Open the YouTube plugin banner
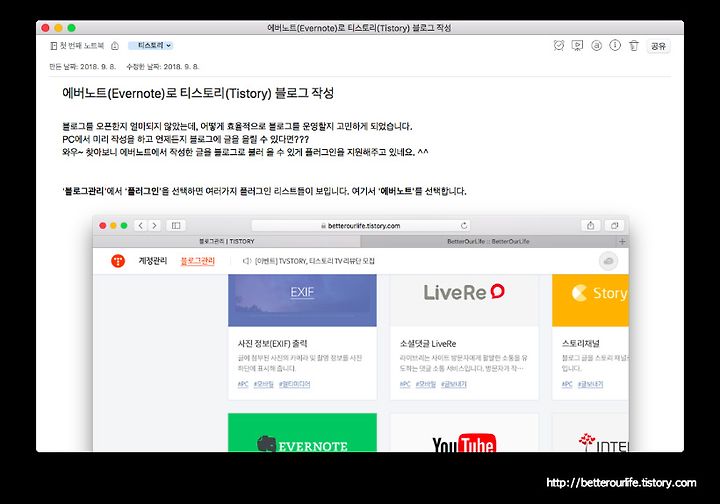This screenshot has height=504, width=720. point(464,432)
